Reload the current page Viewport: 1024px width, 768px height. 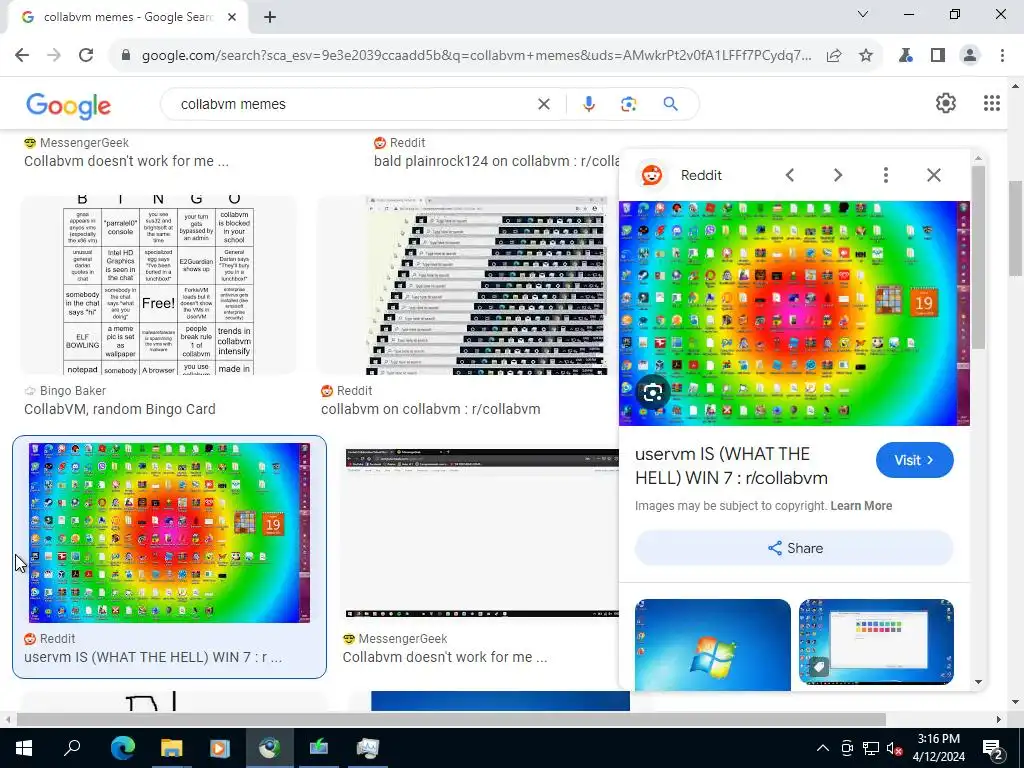pyautogui.click(x=86, y=56)
